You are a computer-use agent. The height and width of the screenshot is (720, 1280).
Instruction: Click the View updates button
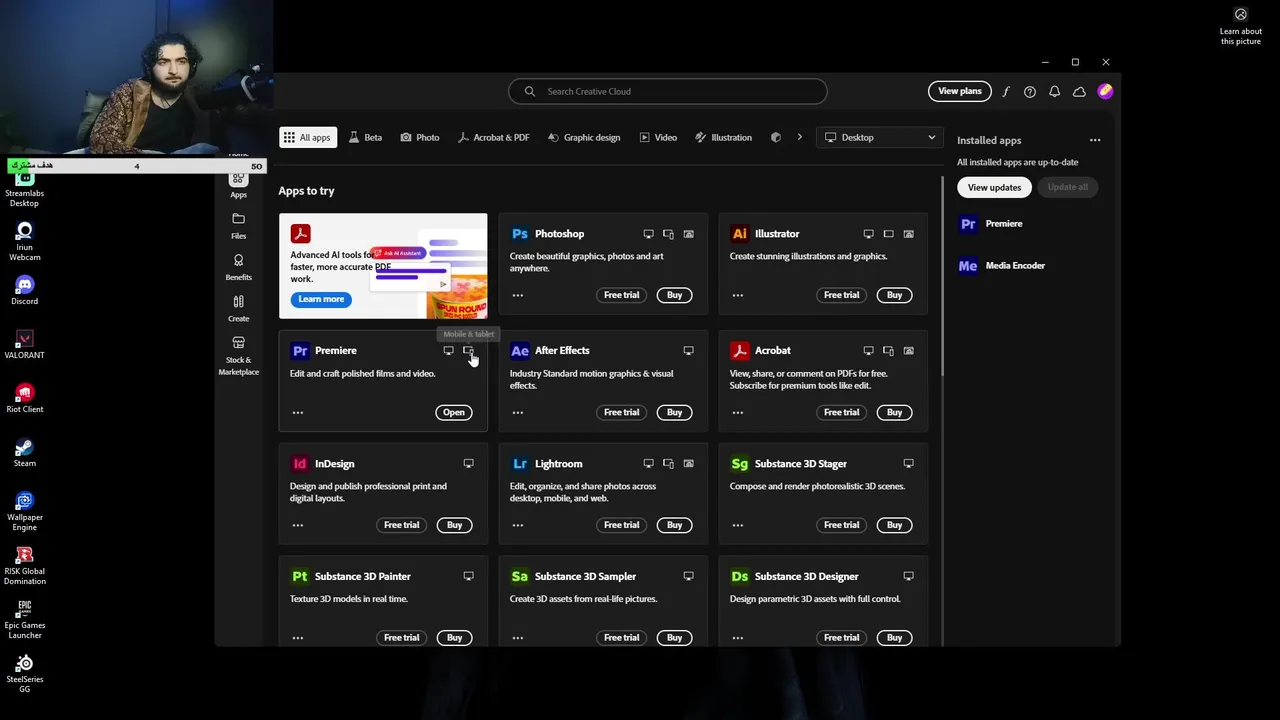pyautogui.click(x=994, y=188)
